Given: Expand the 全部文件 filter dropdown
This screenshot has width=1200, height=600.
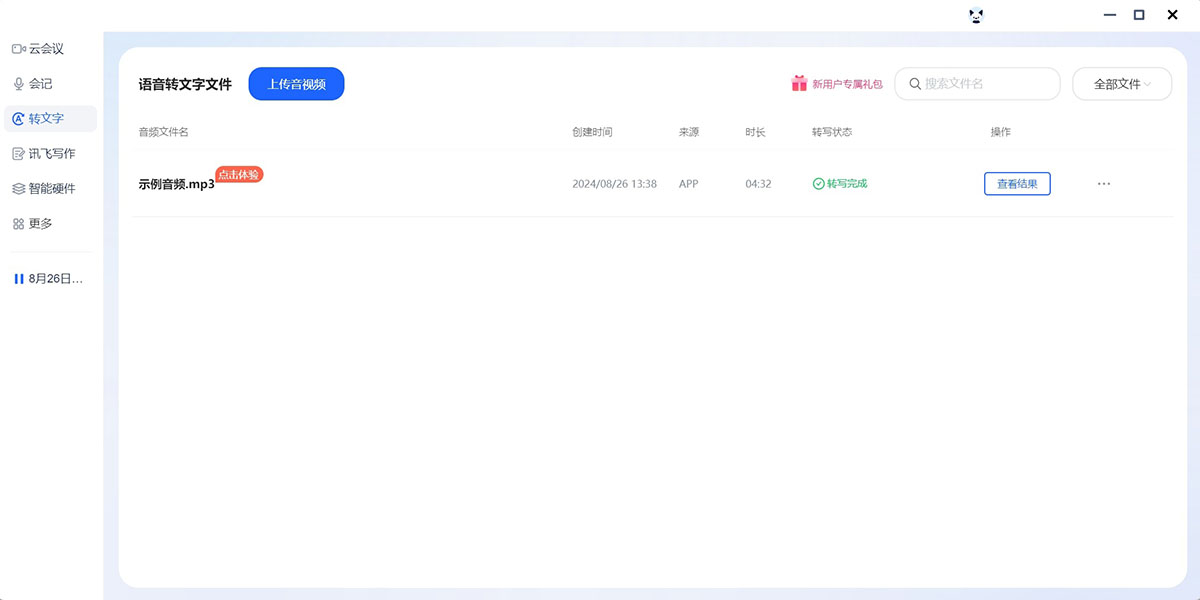Looking at the screenshot, I should coord(1121,84).
